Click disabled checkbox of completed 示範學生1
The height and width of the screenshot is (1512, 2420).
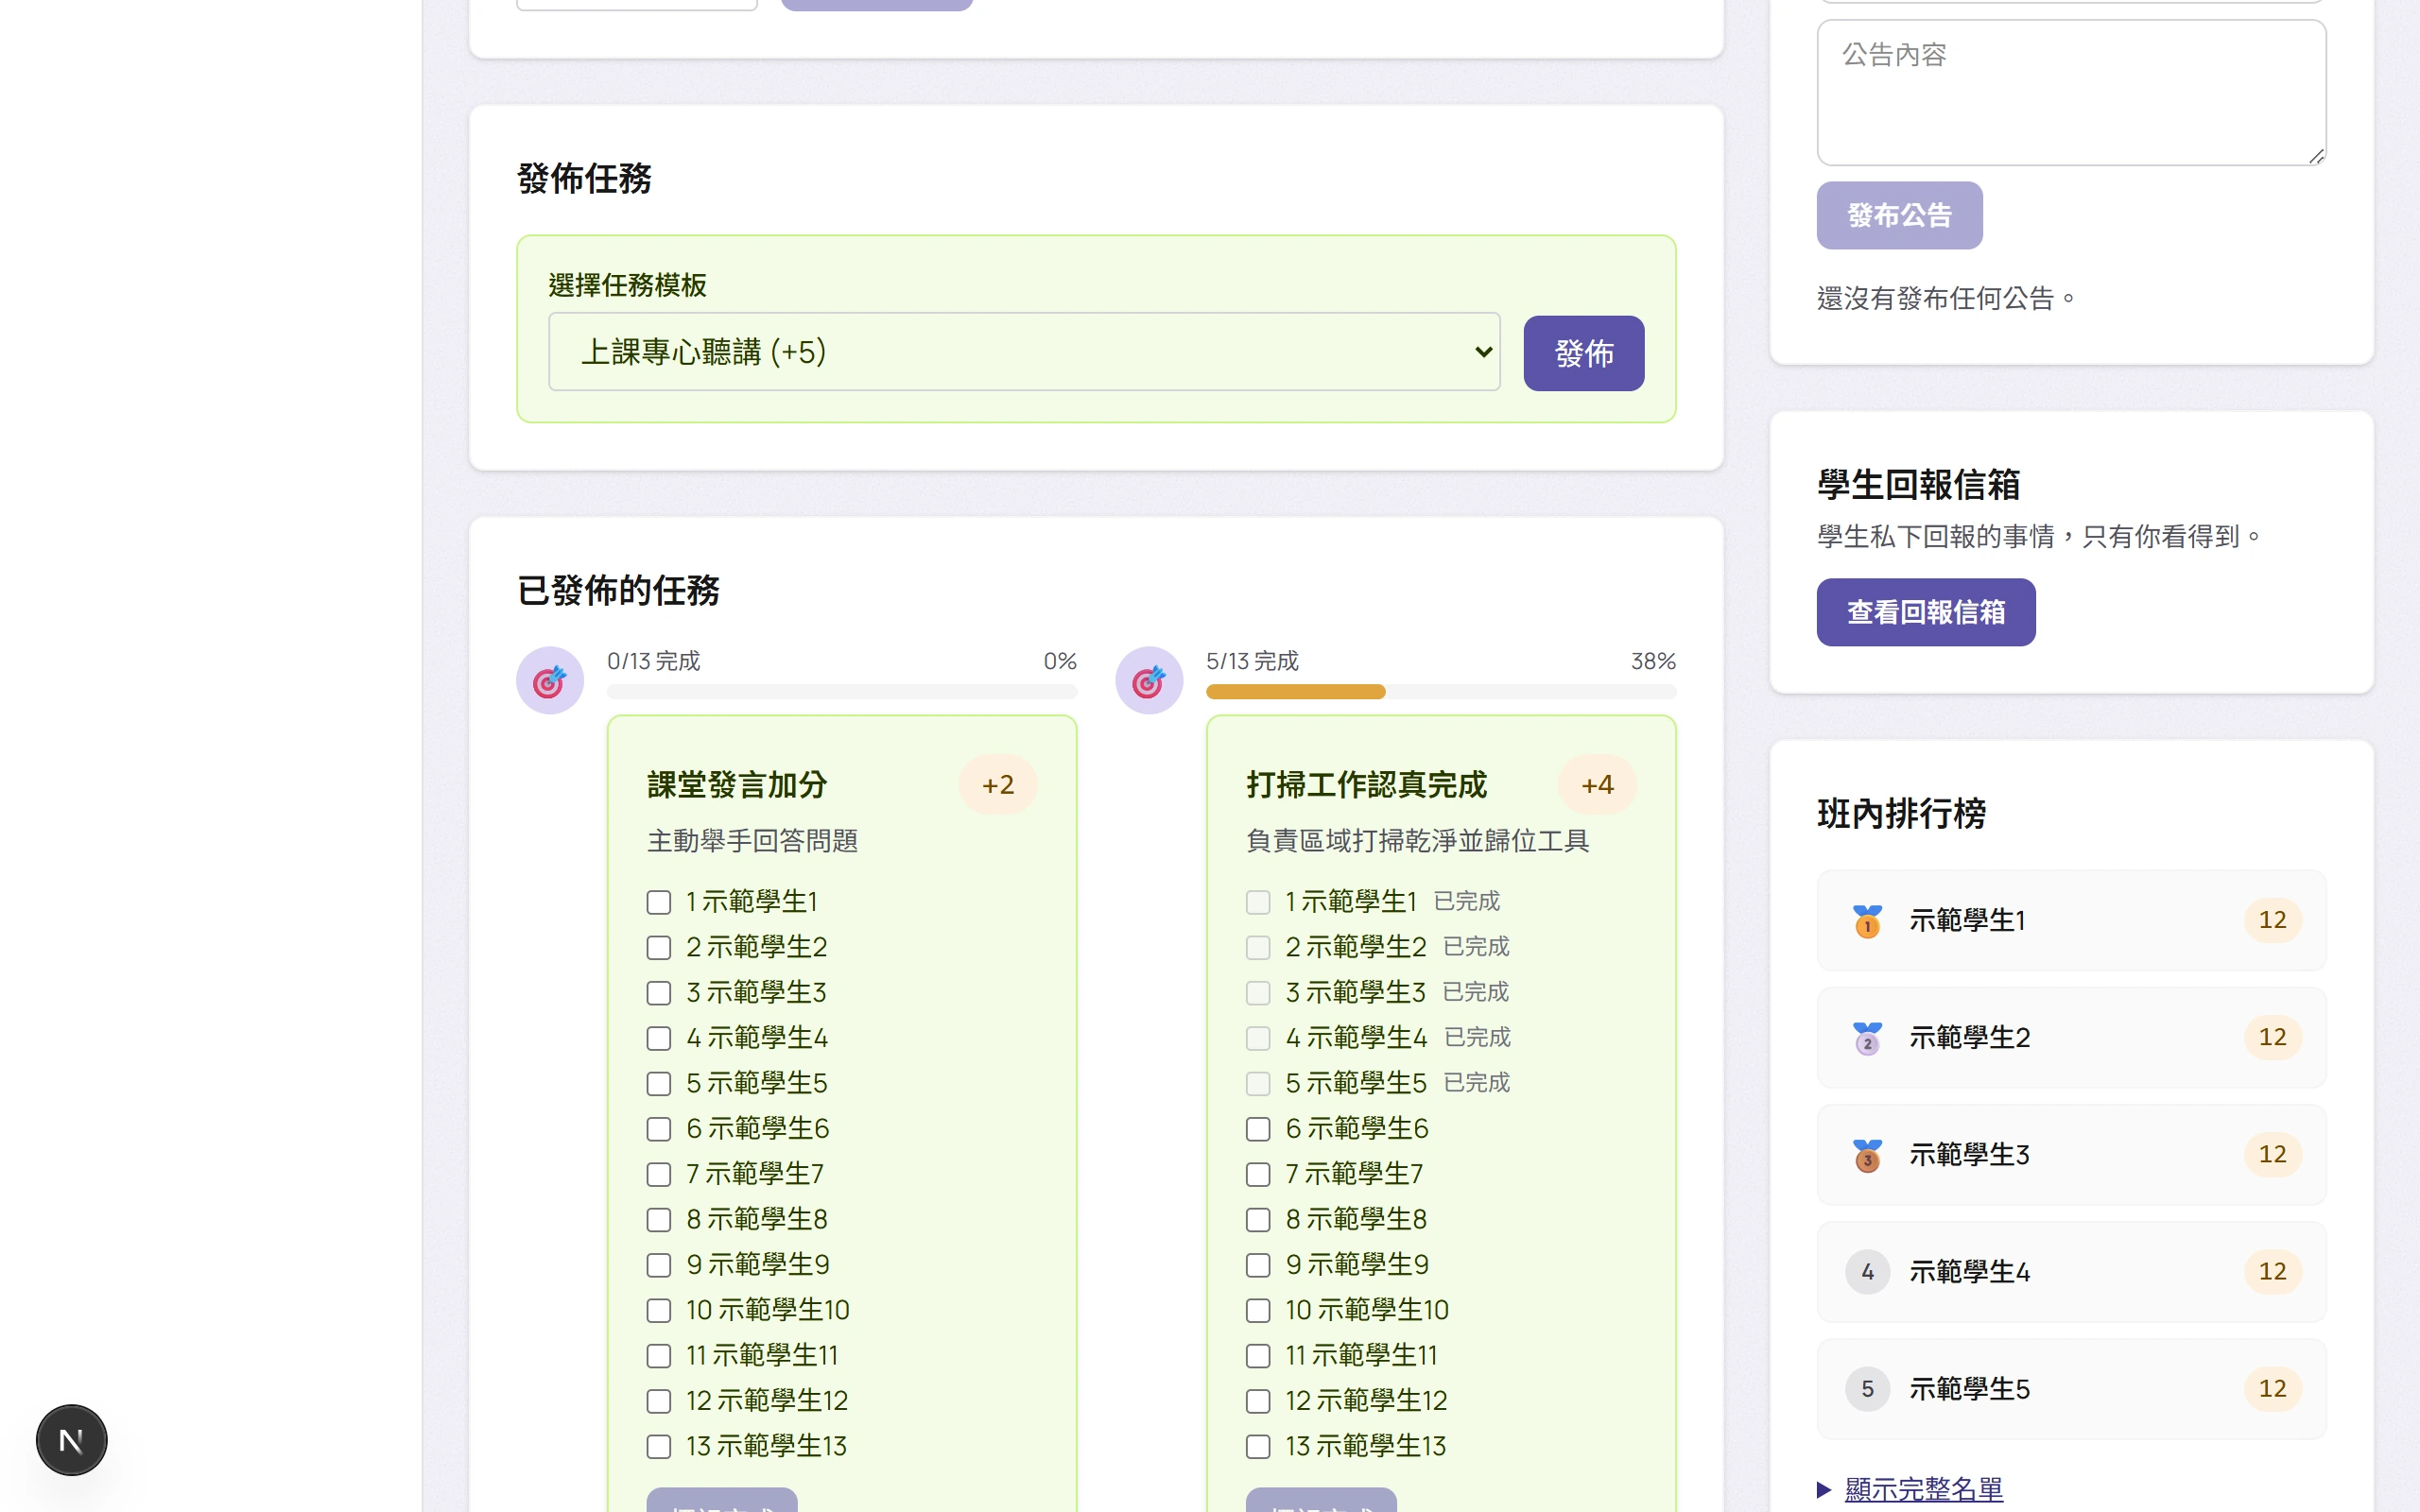pyautogui.click(x=1258, y=902)
